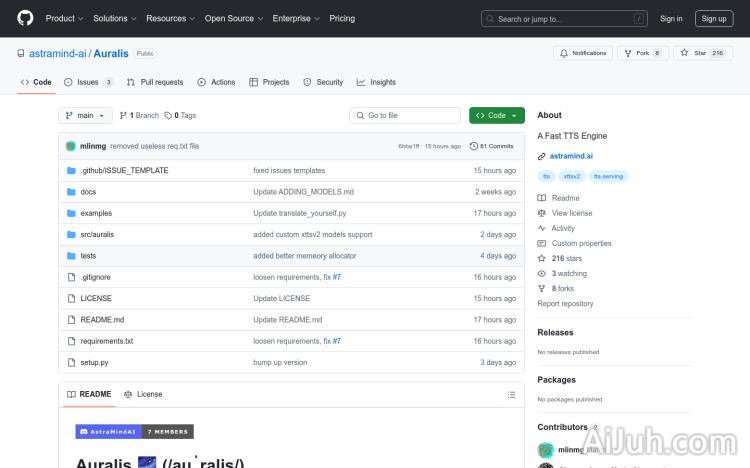Click the Sign up button

[714, 18]
